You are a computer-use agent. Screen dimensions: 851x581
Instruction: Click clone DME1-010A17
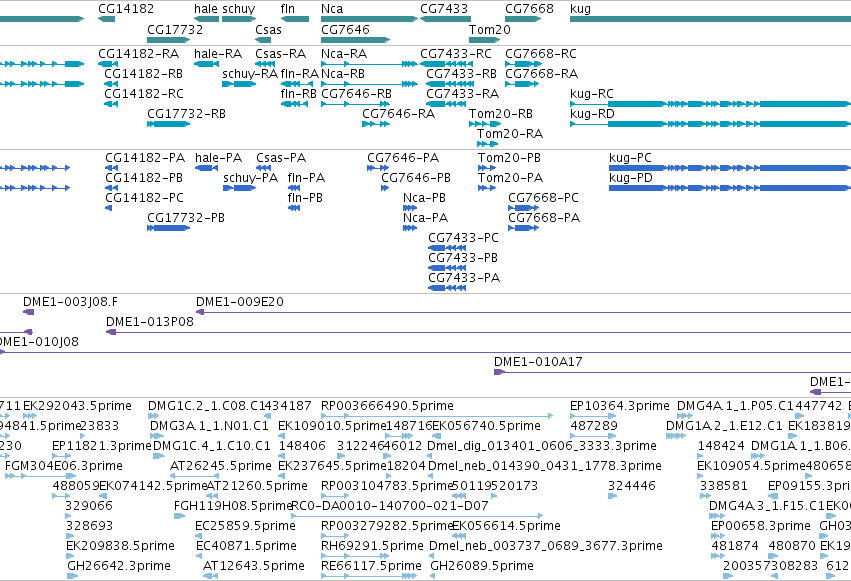tap(538, 362)
